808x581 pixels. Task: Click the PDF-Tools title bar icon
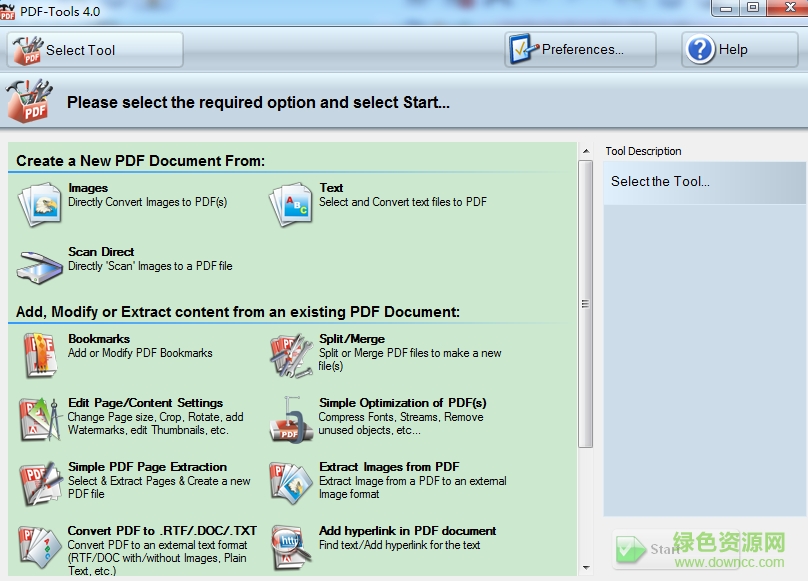9,8
